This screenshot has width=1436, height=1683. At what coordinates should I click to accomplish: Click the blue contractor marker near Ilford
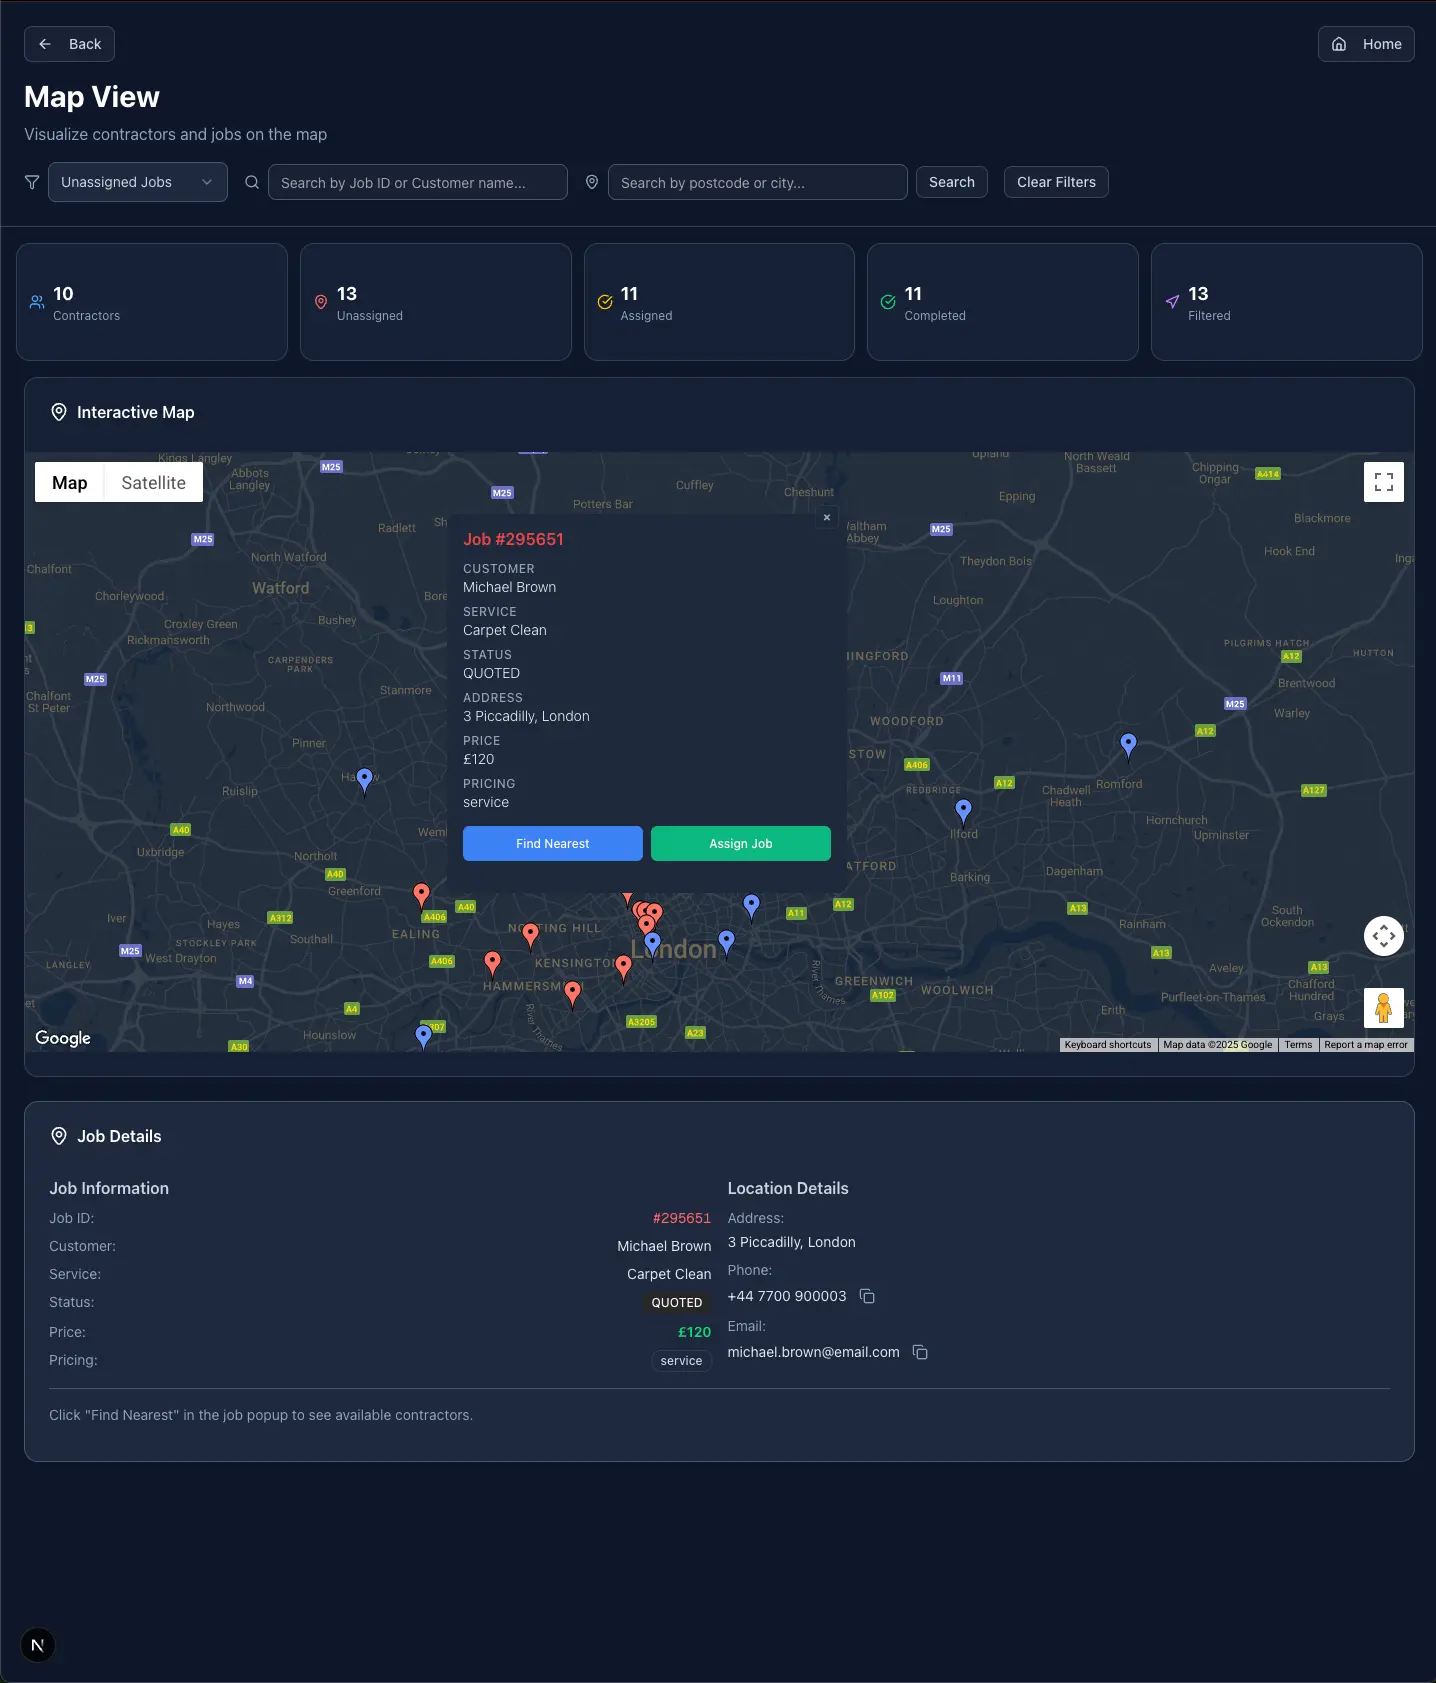(x=963, y=811)
